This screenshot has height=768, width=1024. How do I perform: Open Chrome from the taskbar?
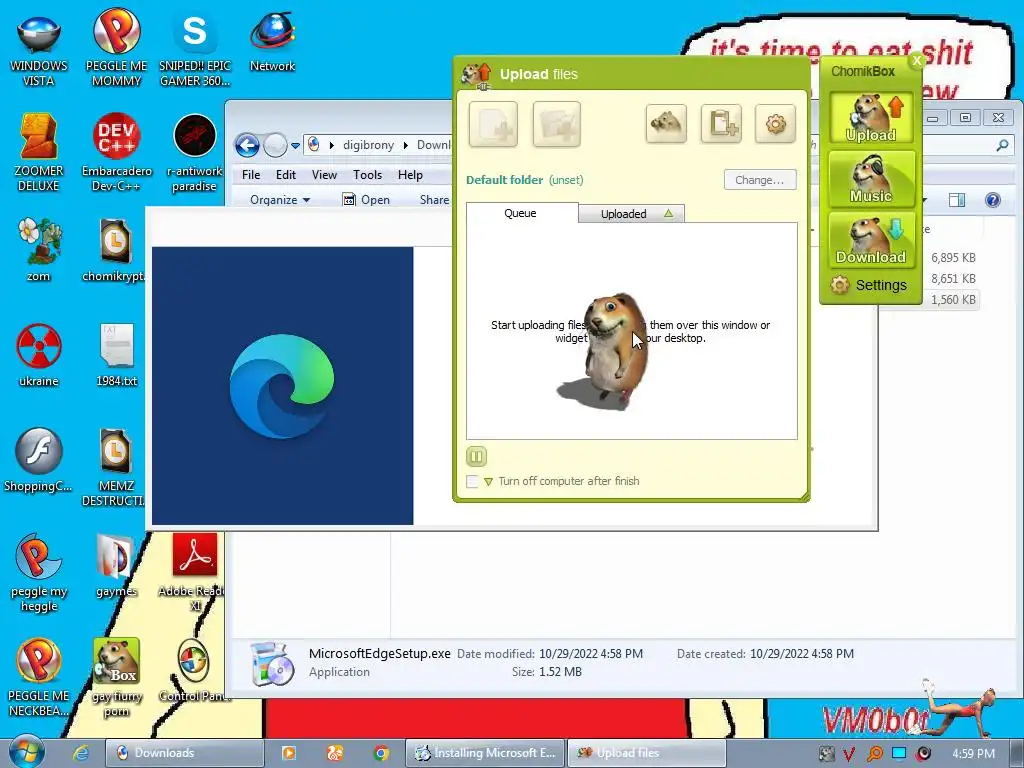tap(381, 753)
